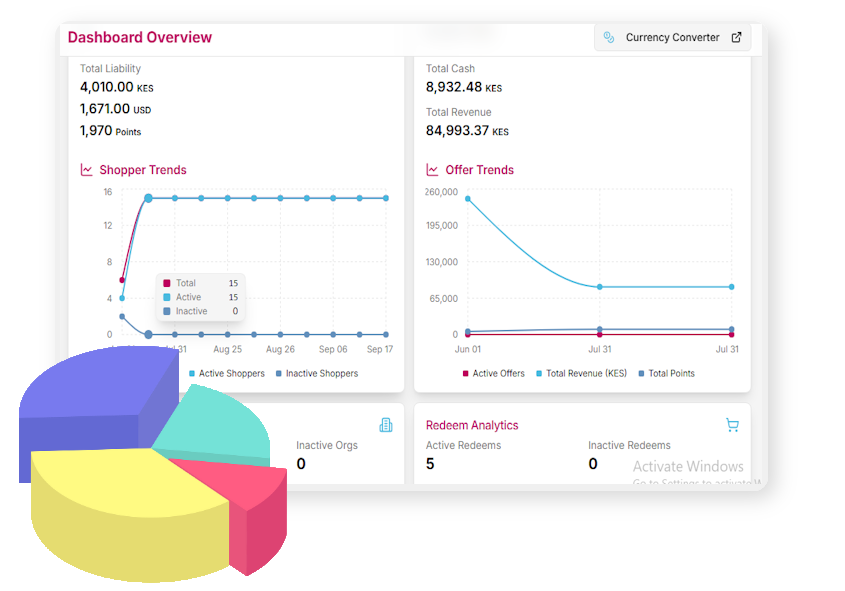Click the line chart icon beside Shopper Trends
The width and height of the screenshot is (845, 591).
coord(87,170)
